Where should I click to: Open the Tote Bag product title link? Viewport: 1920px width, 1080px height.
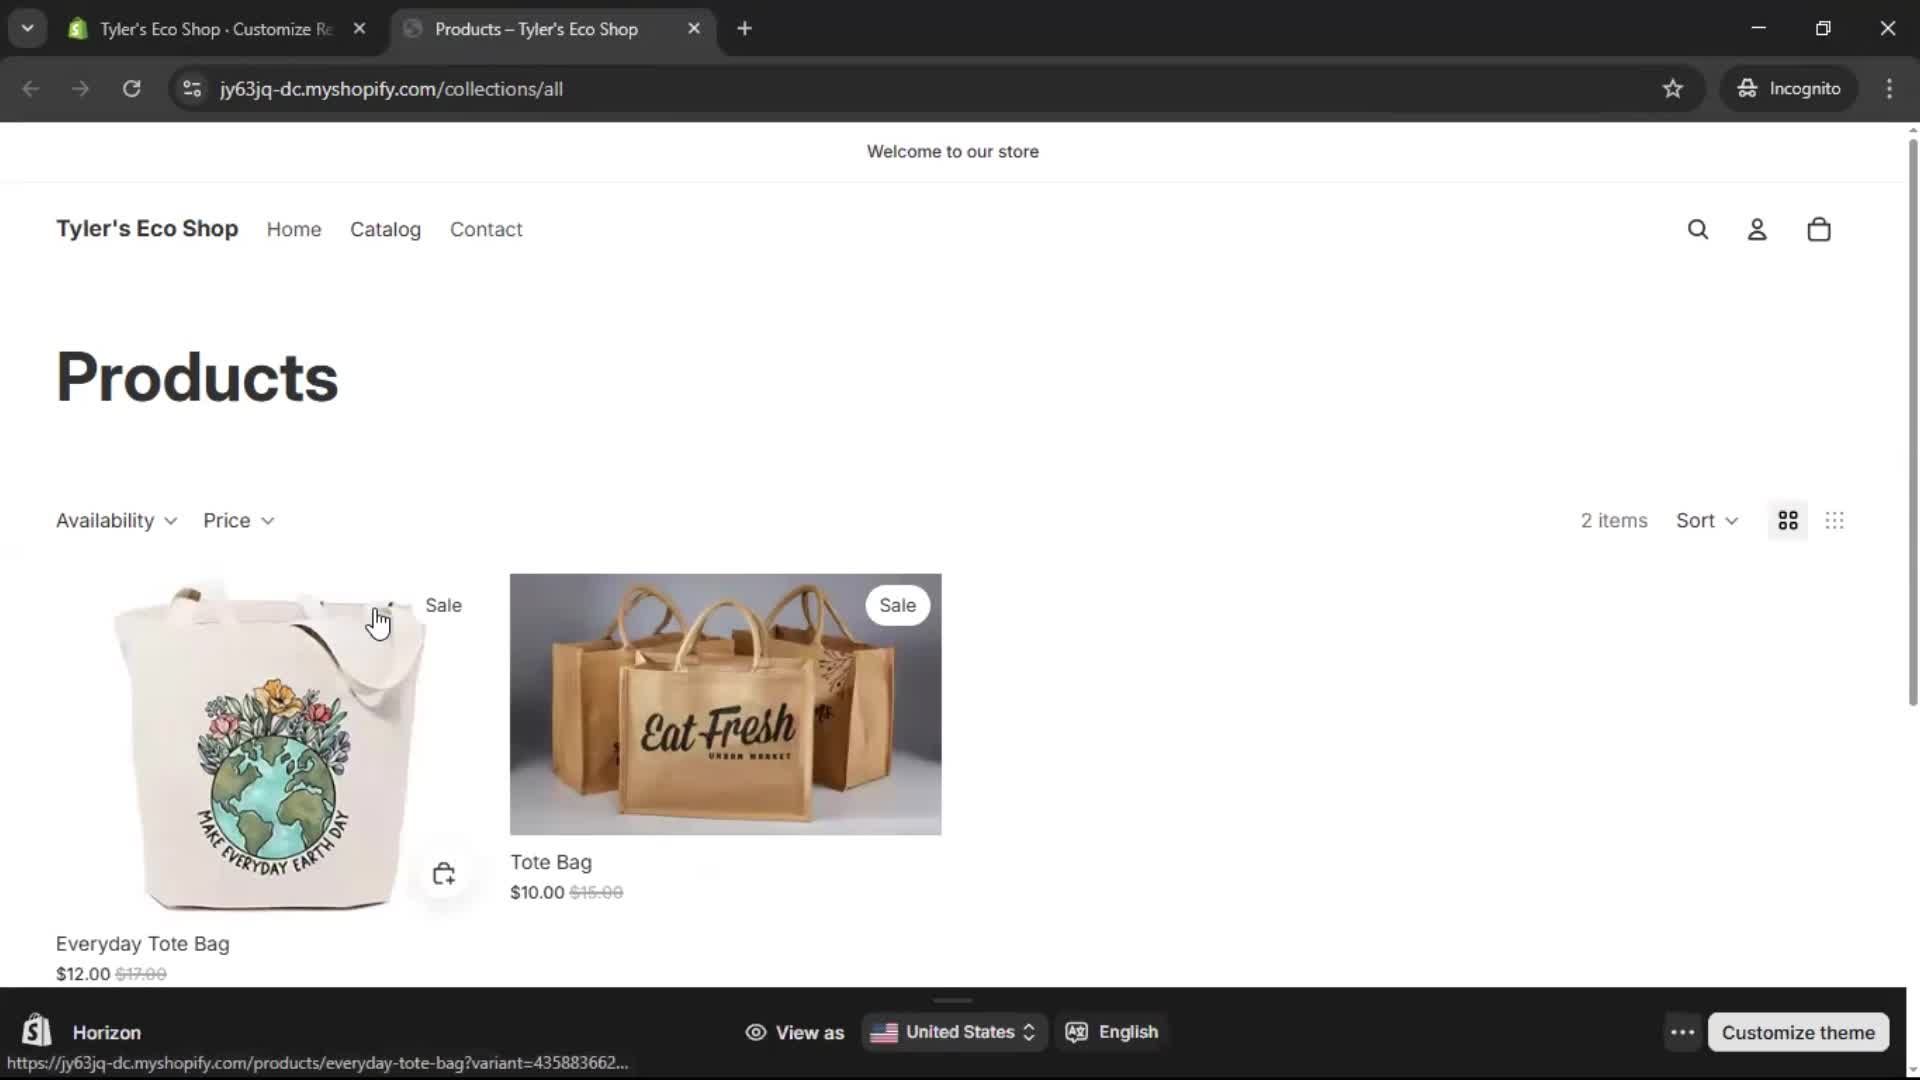(551, 862)
